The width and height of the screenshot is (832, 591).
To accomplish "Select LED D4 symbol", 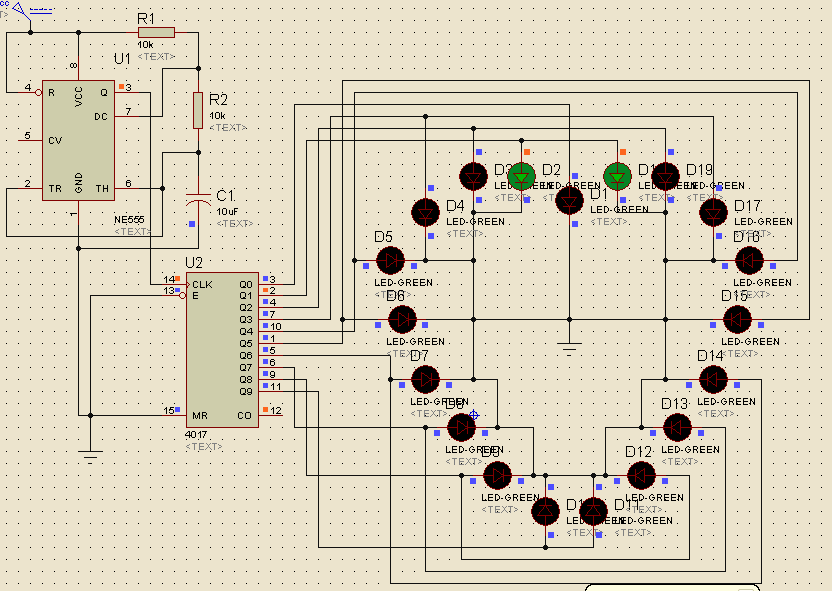I will click(x=426, y=212).
